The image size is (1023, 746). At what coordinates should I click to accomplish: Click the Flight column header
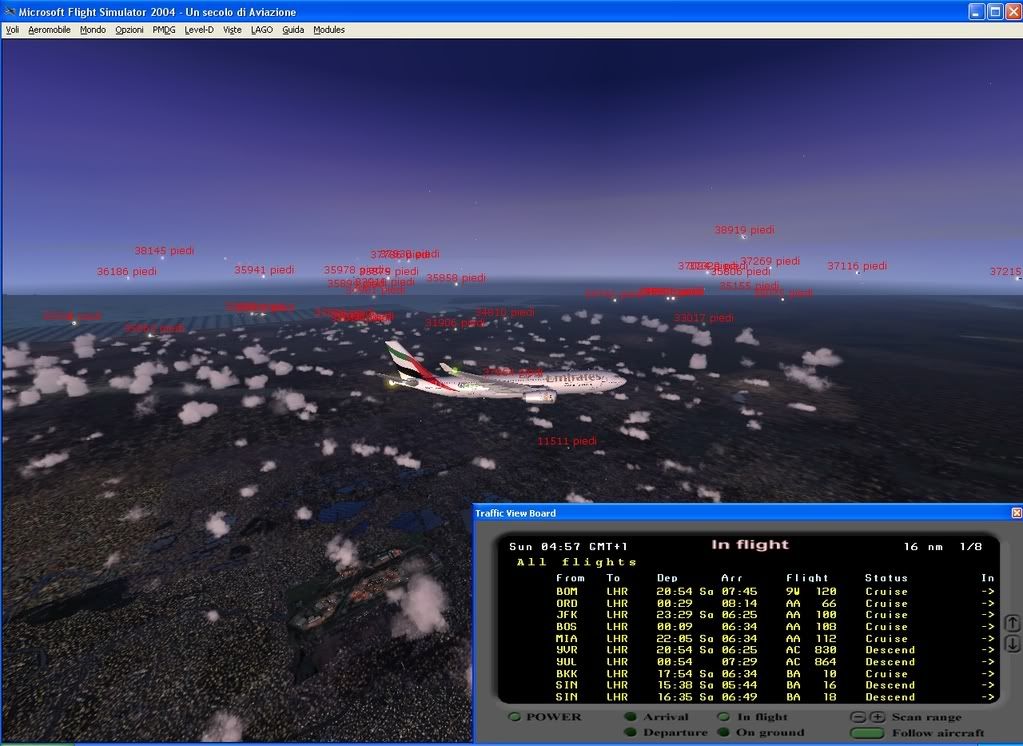(807, 578)
